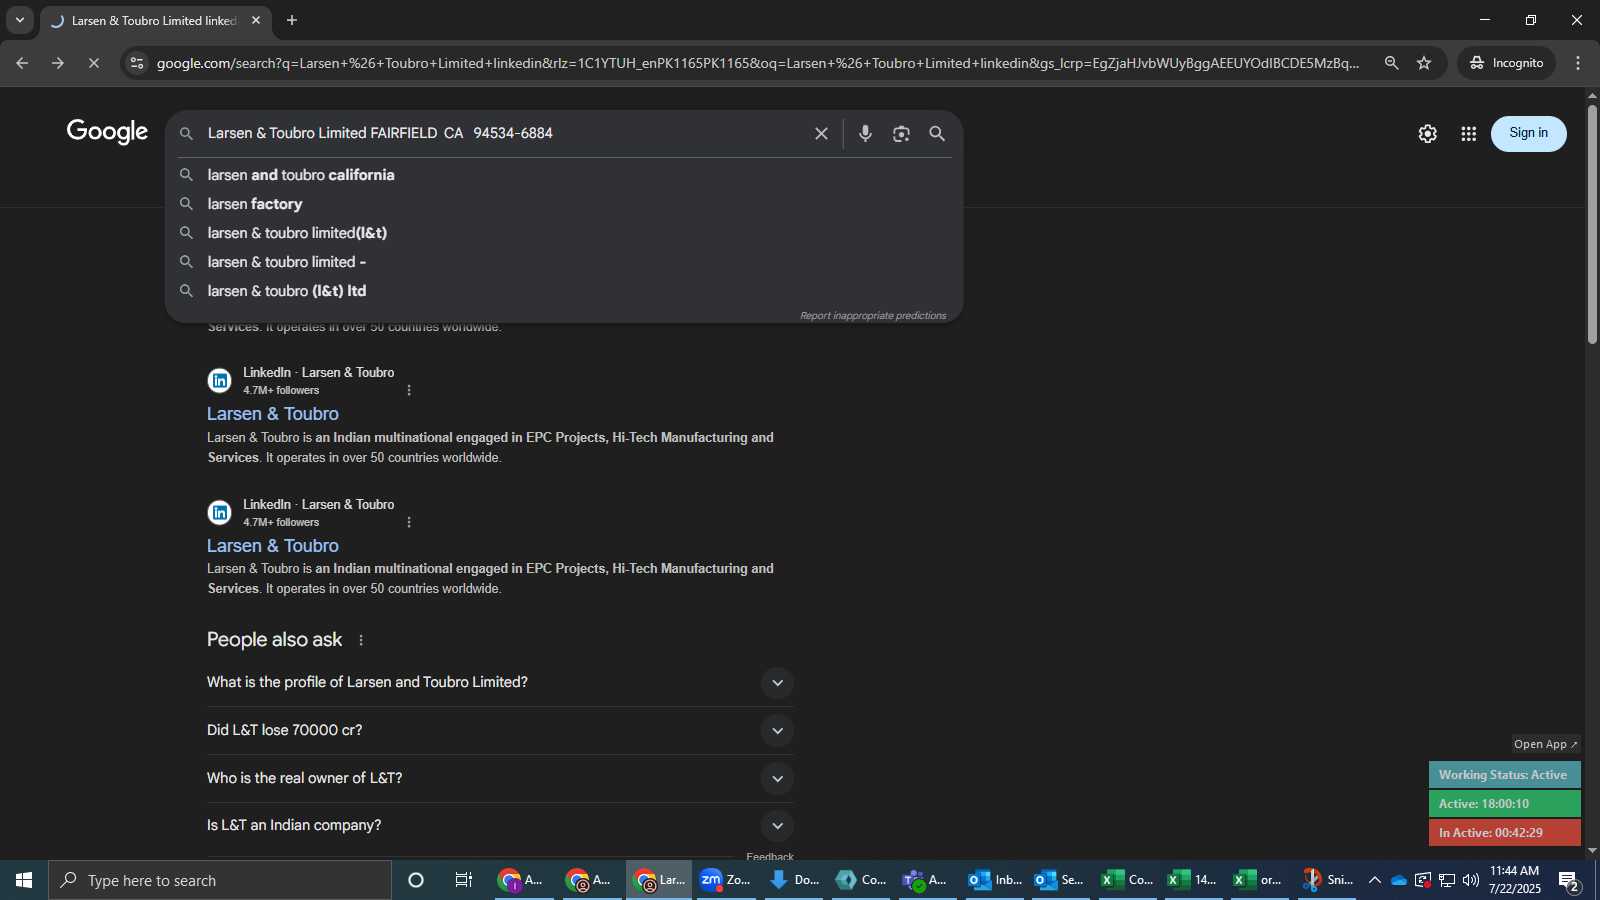Open Cortana circle on taskbar
The image size is (1600, 900).
coord(416,880)
